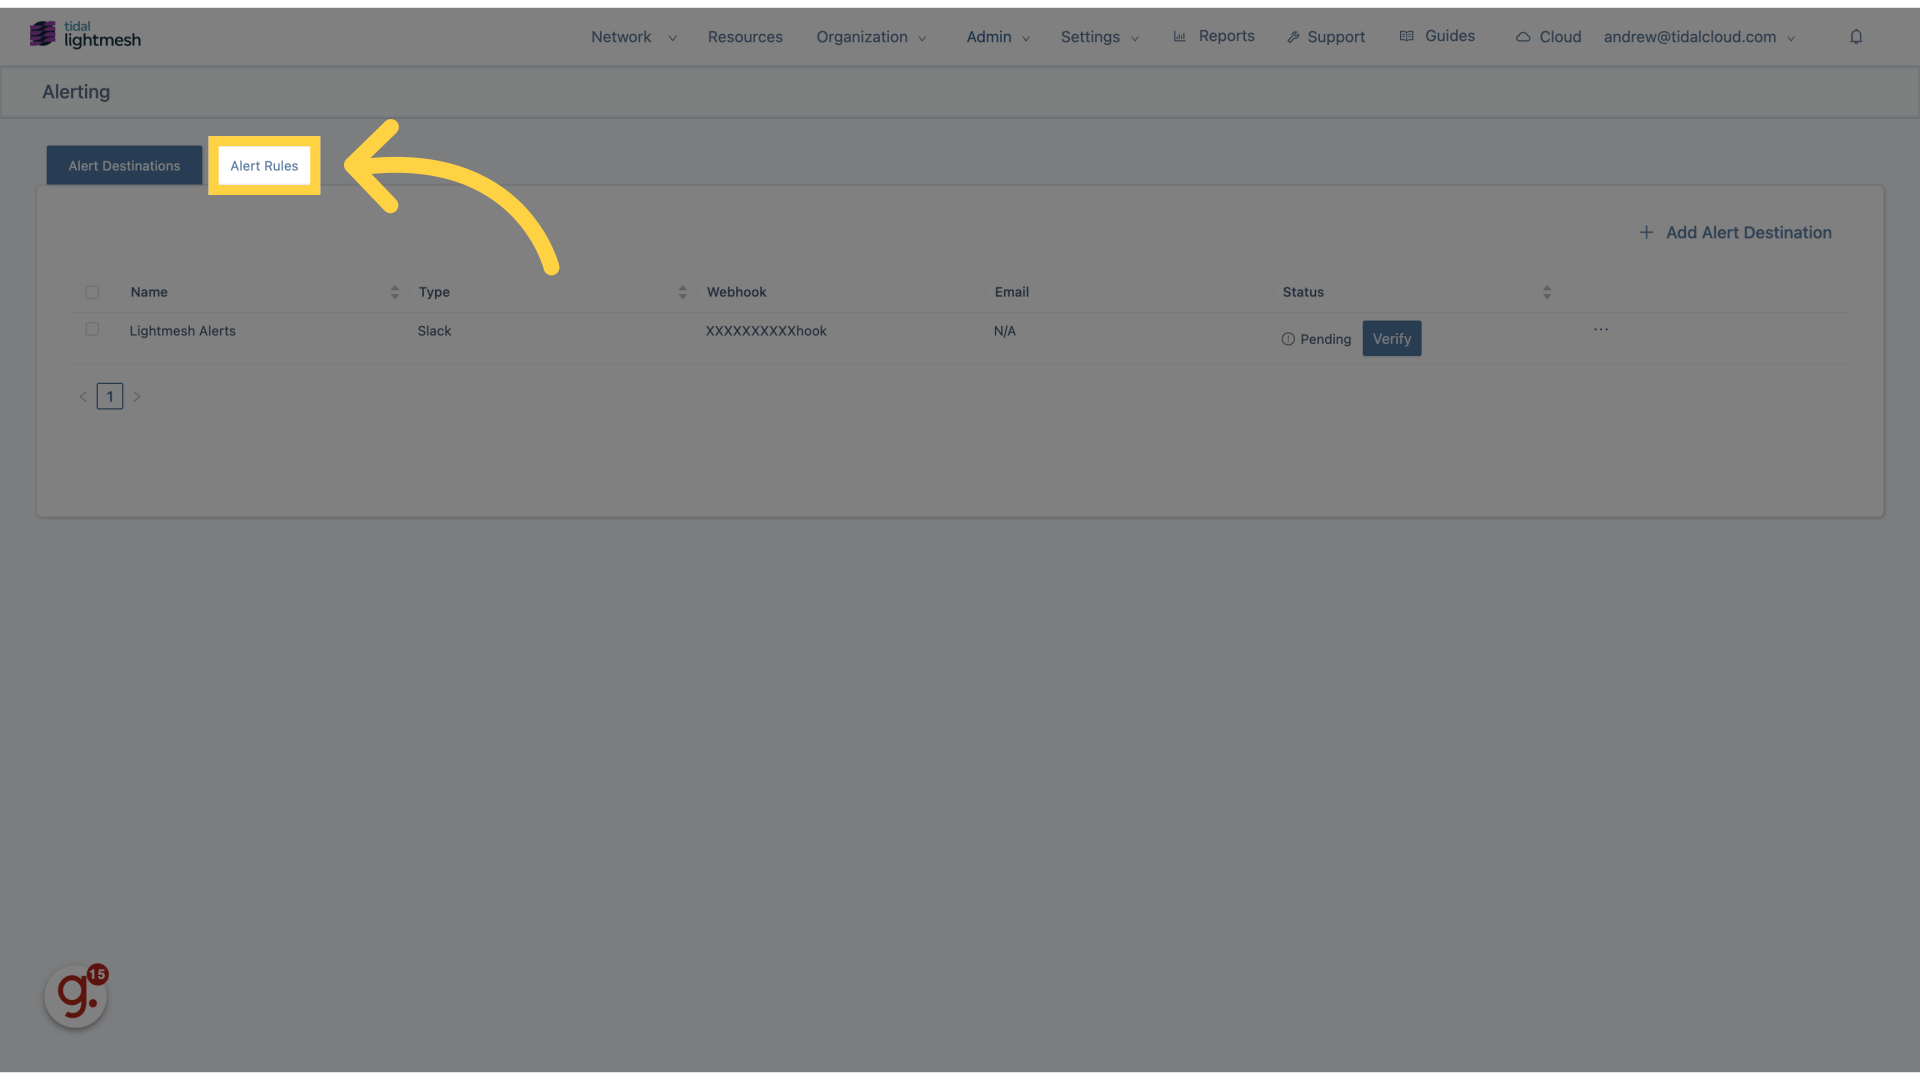Toggle the select-all header checkbox
Screen dimensions: 1920x1080
[x=92, y=291]
